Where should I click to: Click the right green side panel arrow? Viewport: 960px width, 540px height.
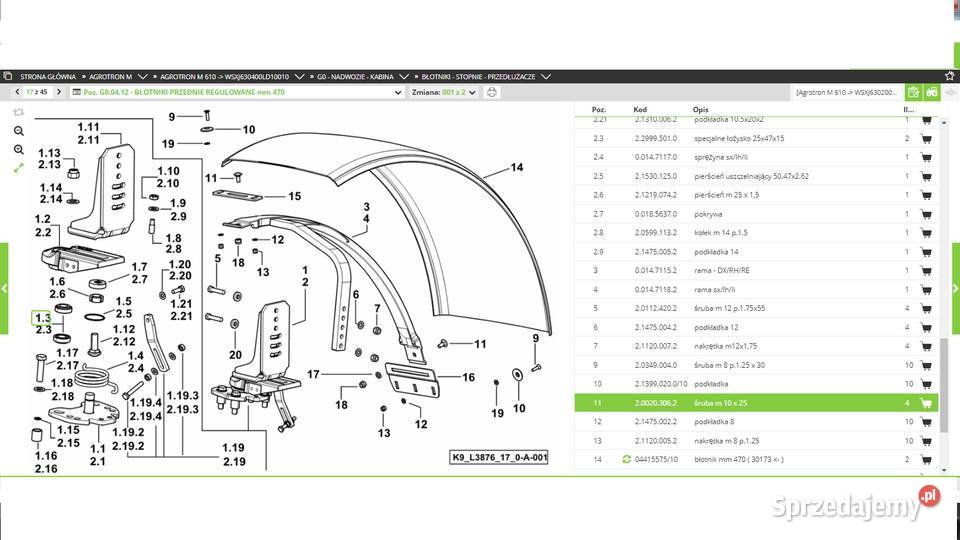coord(956,288)
